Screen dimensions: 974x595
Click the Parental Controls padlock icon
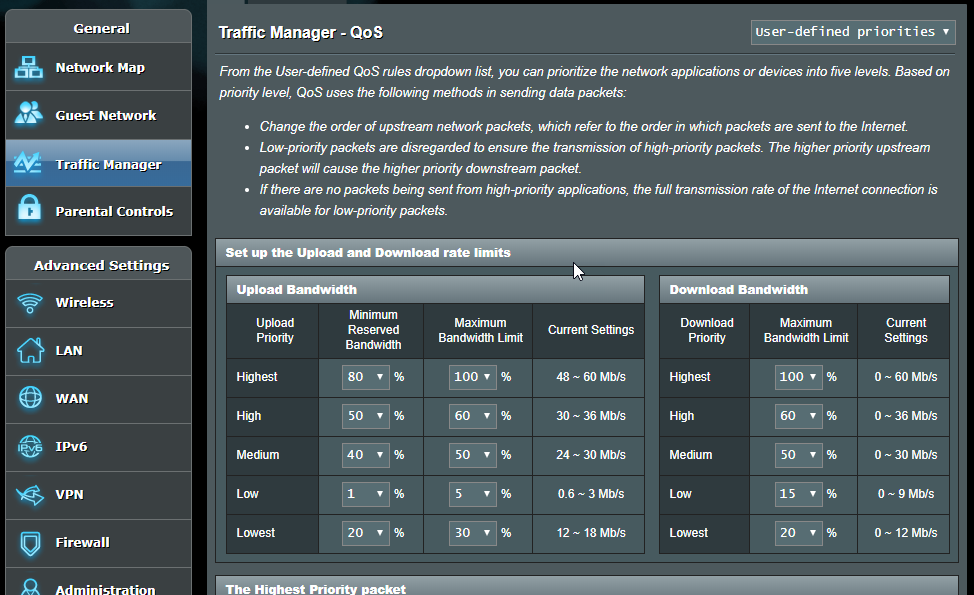28,211
